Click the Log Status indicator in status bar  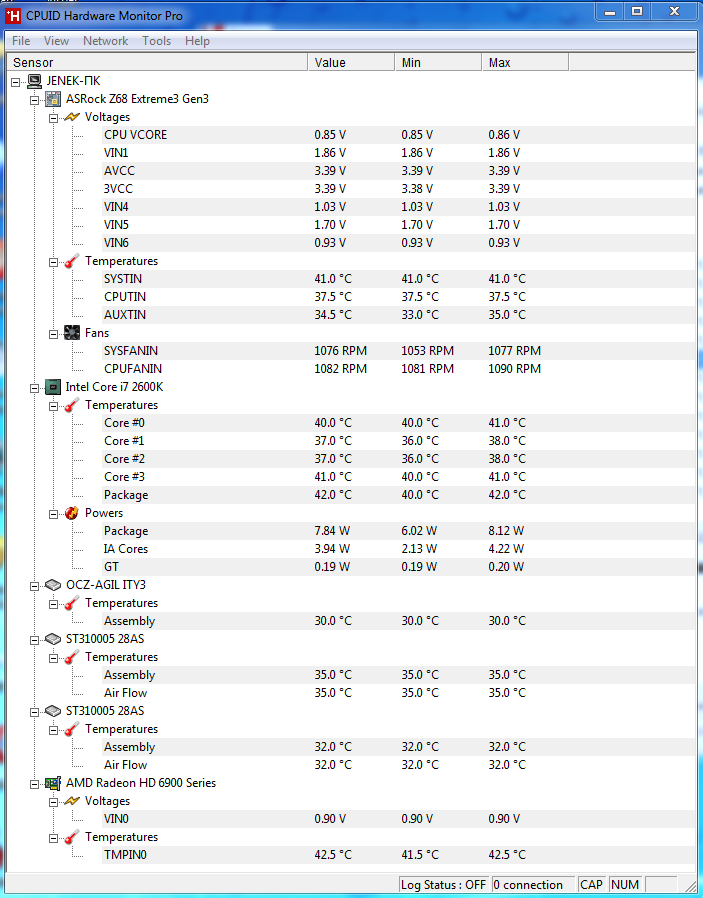coord(443,885)
